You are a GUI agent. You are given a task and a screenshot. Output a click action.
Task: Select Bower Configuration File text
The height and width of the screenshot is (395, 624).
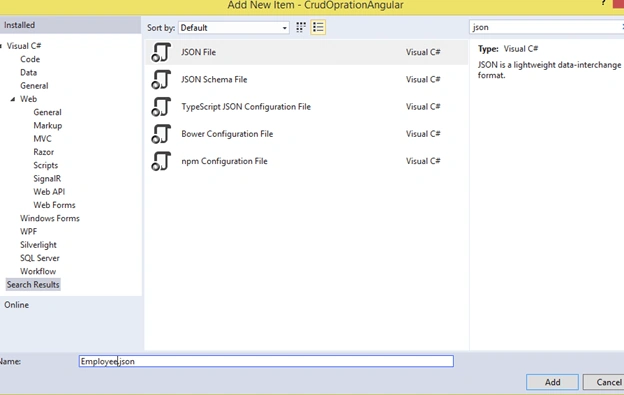coord(227,134)
